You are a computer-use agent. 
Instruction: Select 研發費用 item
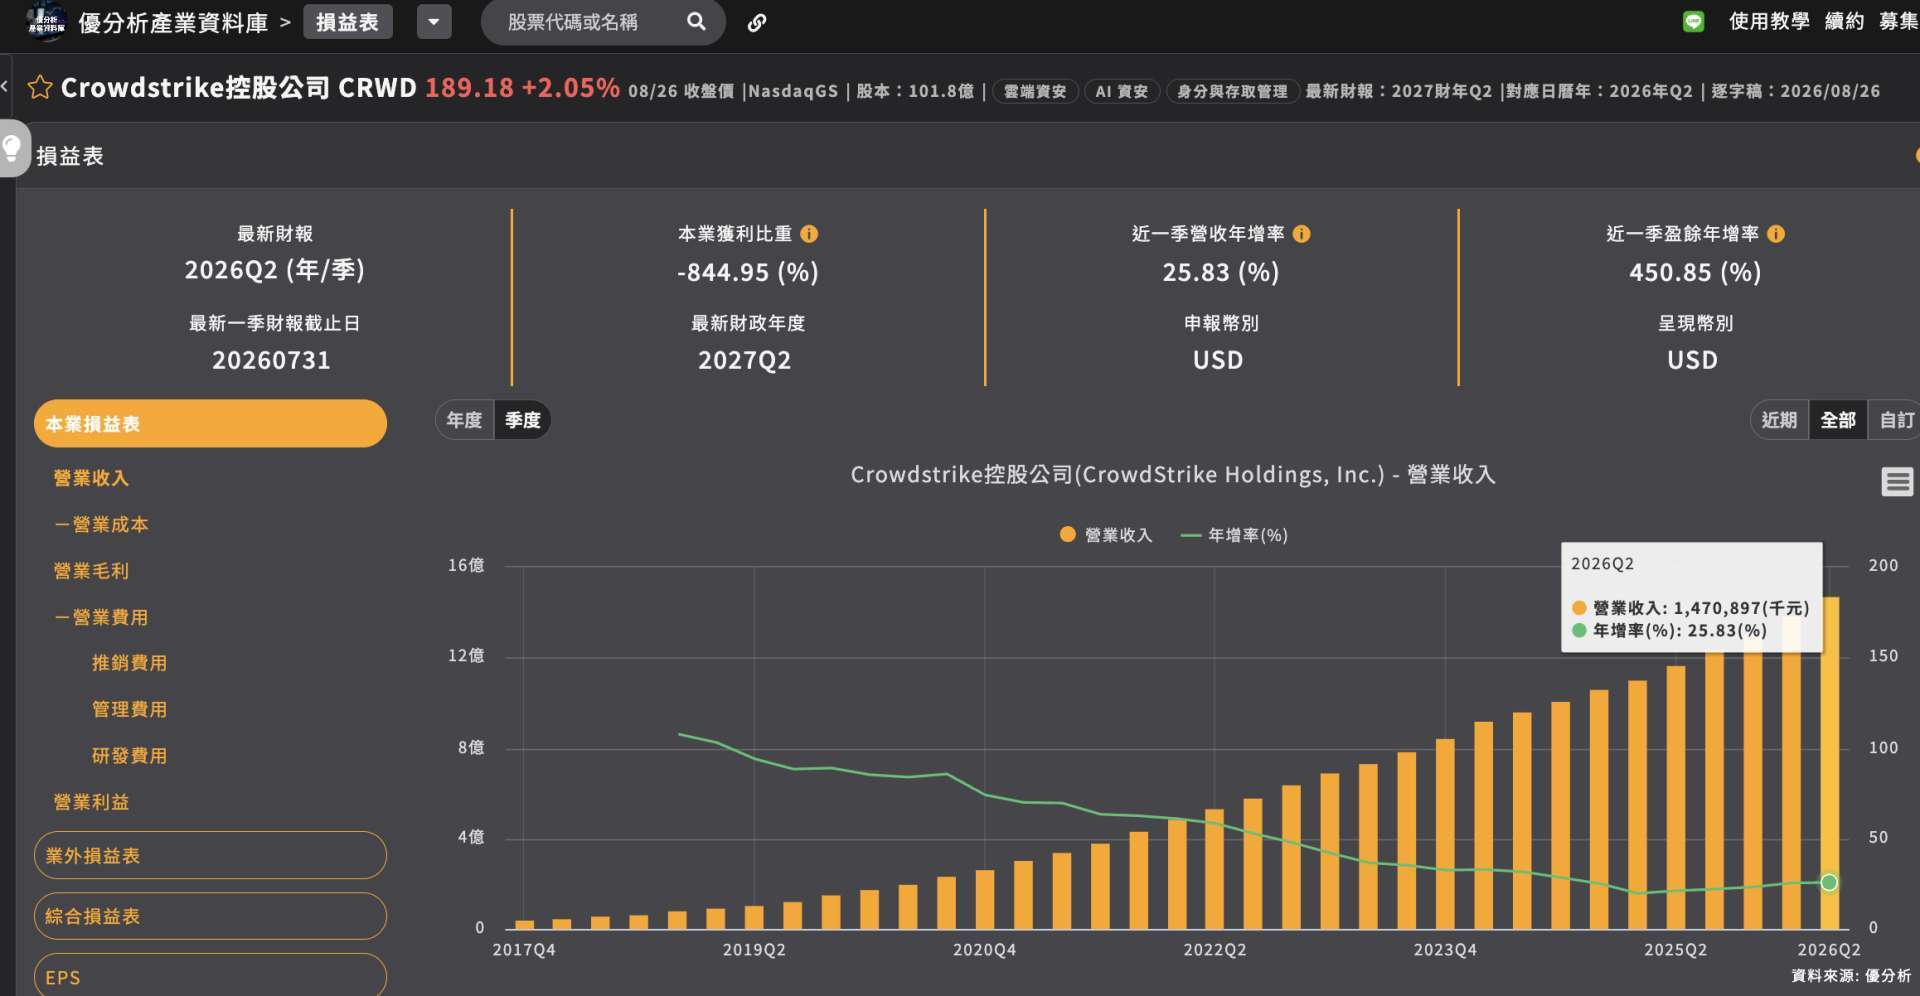tap(129, 755)
